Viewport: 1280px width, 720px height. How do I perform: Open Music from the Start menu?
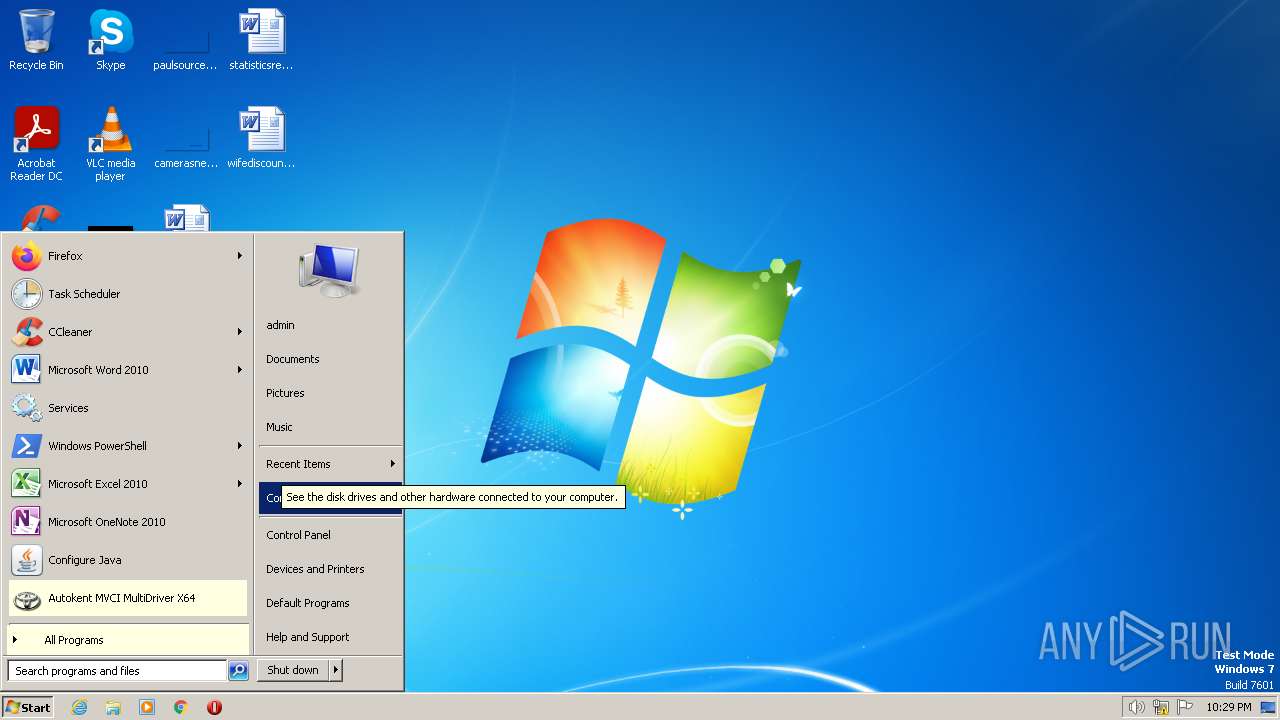[279, 427]
